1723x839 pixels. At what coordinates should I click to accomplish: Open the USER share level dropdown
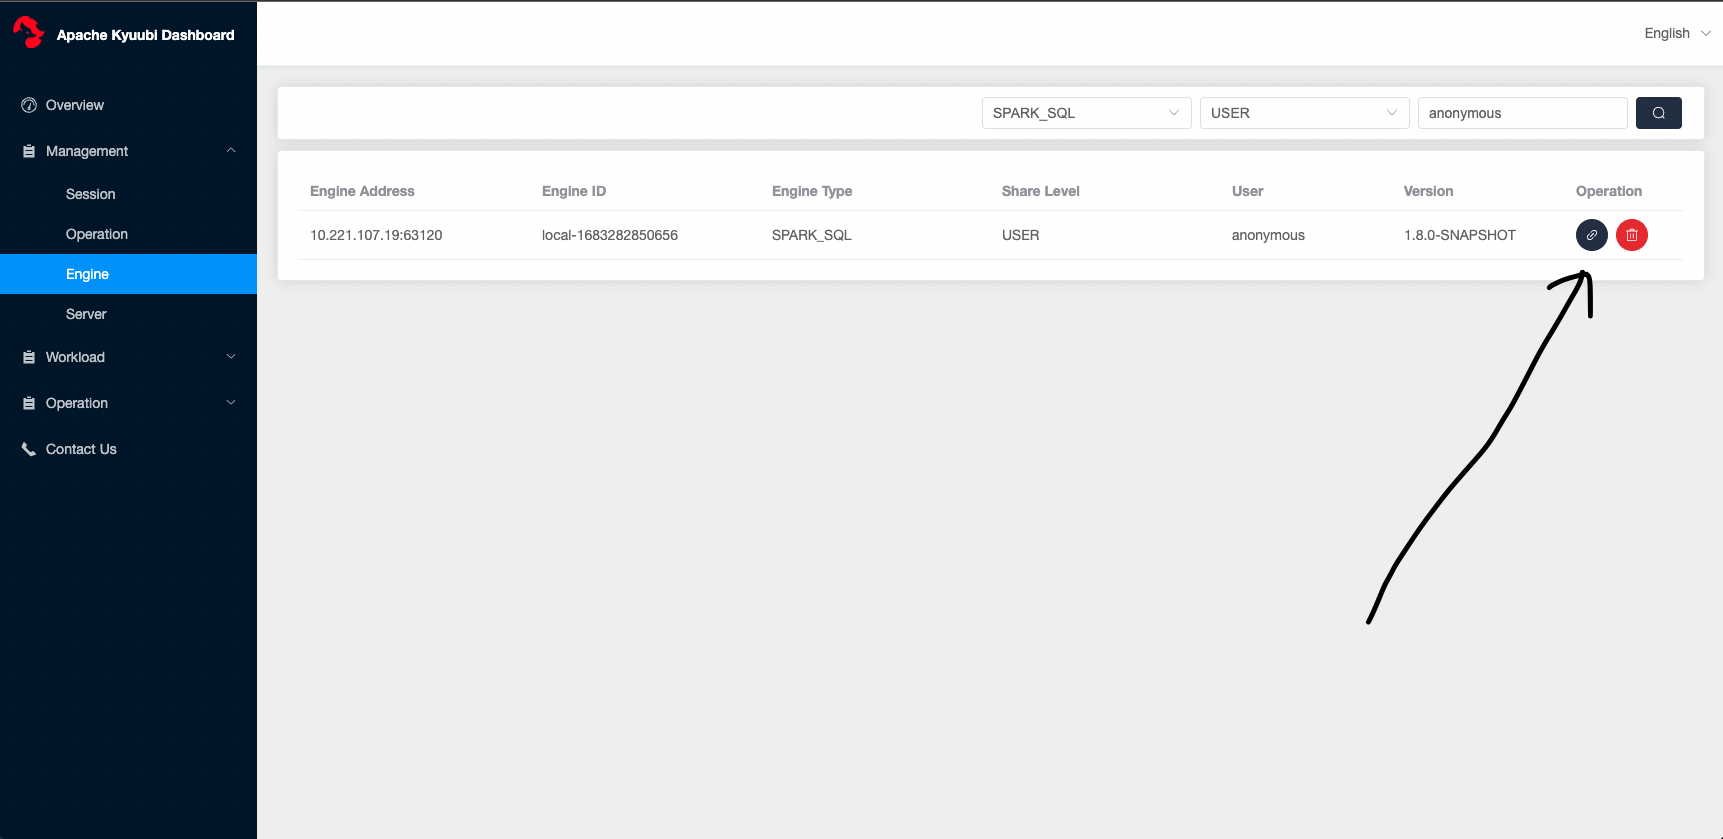click(x=1305, y=113)
